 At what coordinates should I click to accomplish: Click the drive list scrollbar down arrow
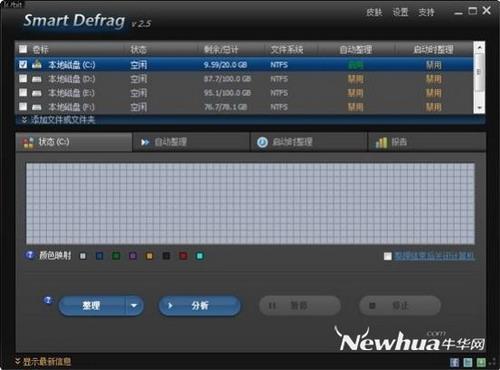click(479, 108)
